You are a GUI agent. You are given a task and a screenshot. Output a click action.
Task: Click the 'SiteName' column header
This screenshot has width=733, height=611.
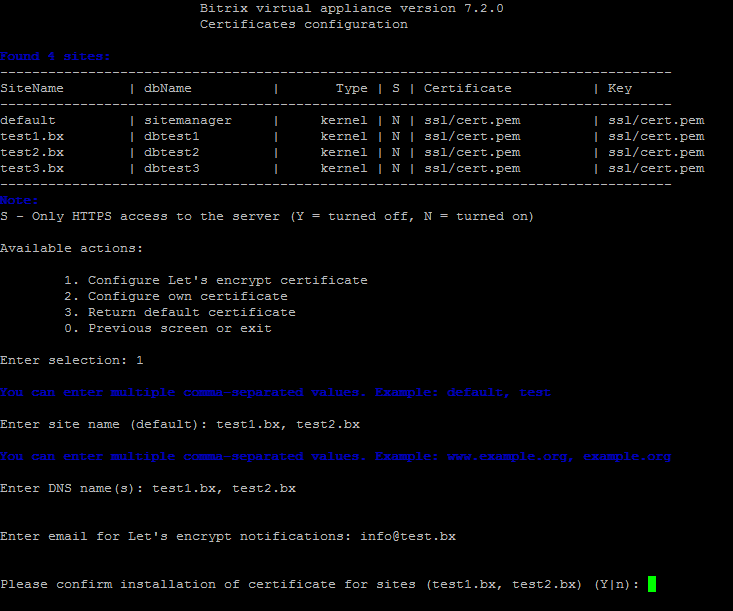click(x=32, y=88)
